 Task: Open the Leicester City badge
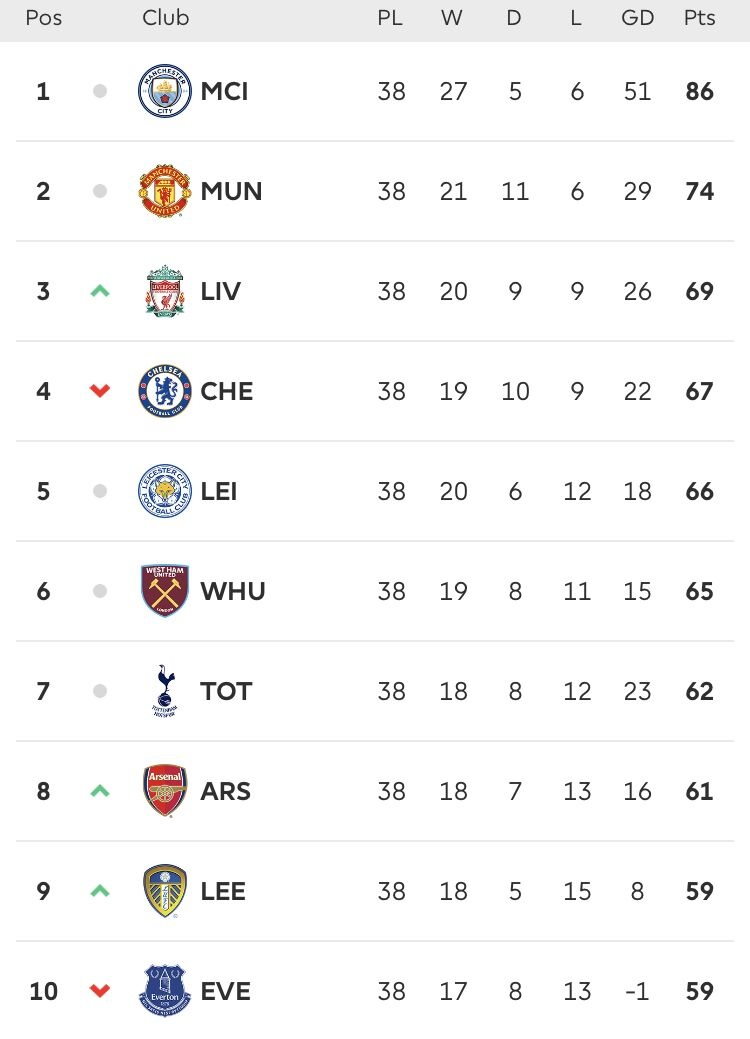tap(164, 491)
